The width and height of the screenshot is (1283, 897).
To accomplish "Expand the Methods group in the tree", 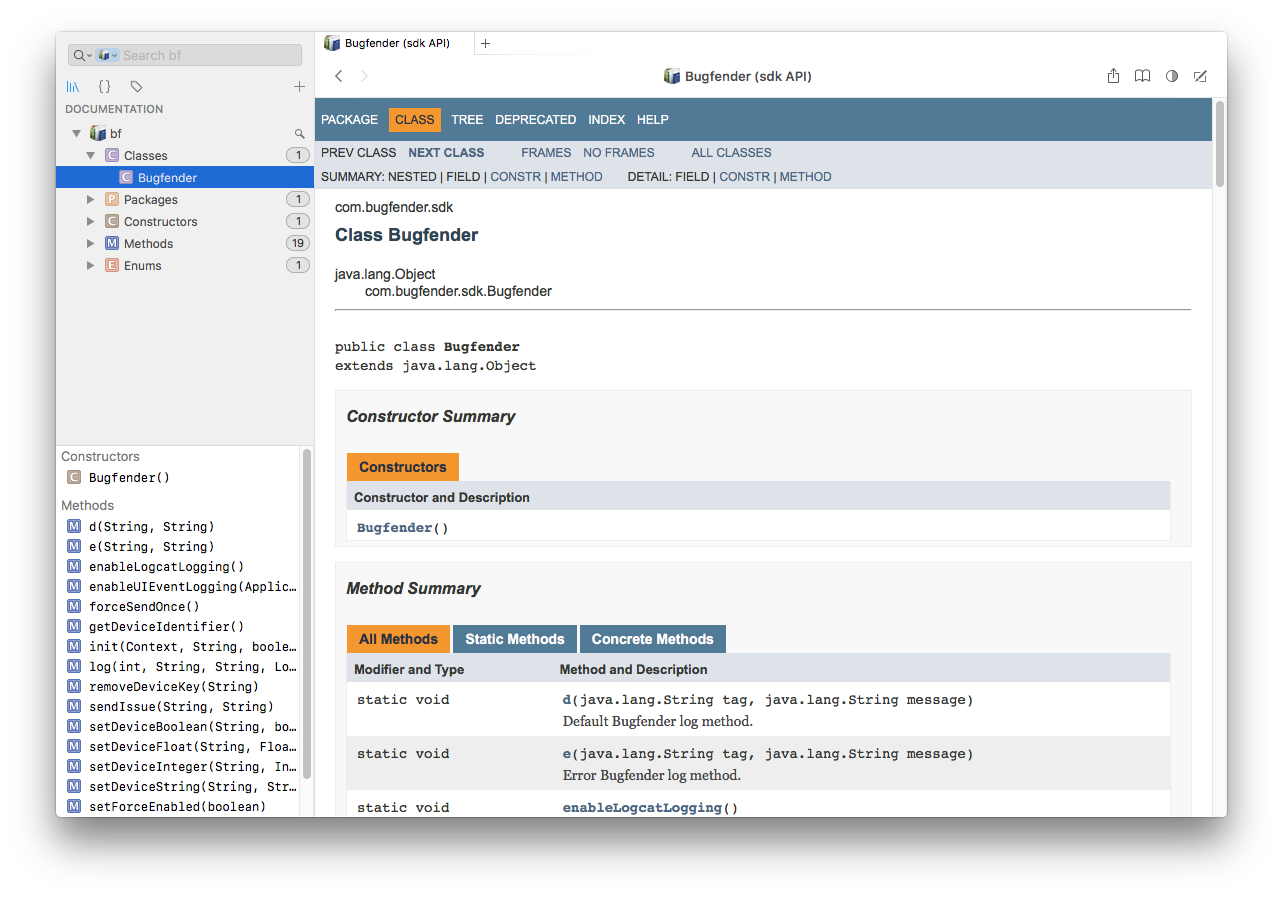I will point(91,243).
